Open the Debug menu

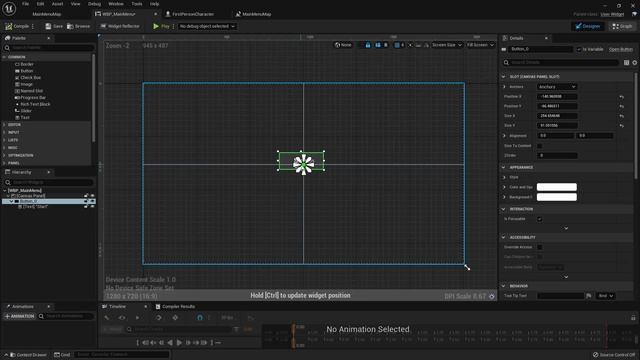click(94, 4)
